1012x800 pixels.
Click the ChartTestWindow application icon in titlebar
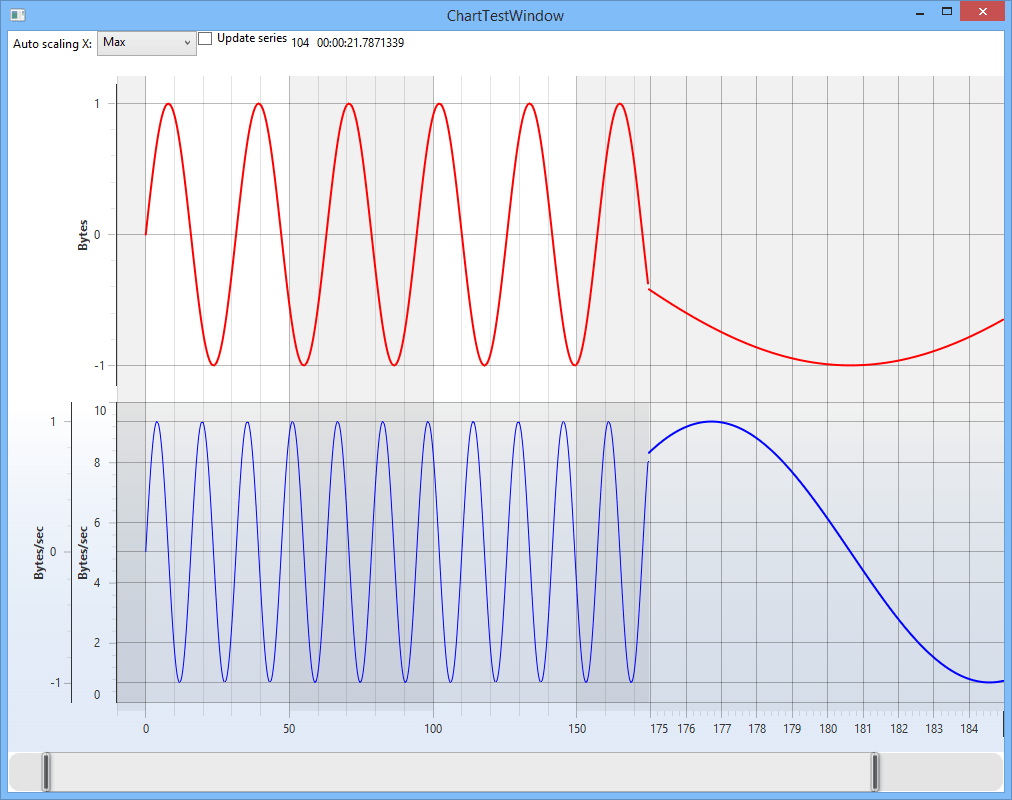pyautogui.click(x=17, y=15)
